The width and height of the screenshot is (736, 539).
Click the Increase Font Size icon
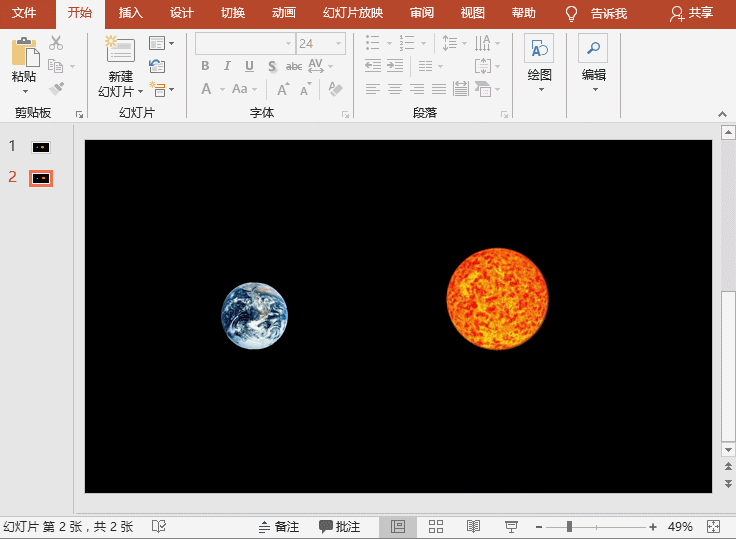point(284,89)
